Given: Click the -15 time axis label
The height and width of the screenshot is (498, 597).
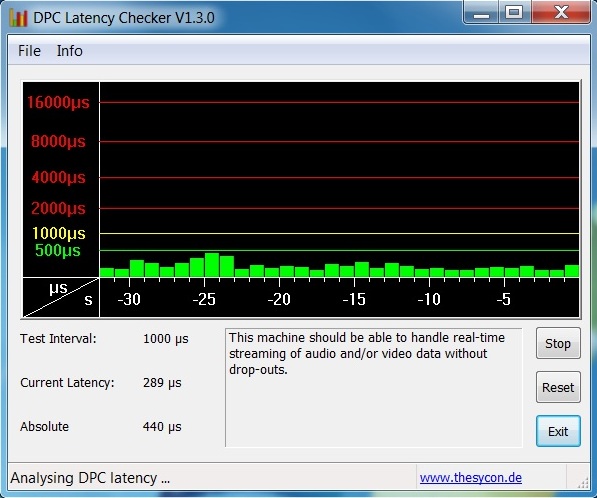Looking at the screenshot, I should coord(354,299).
